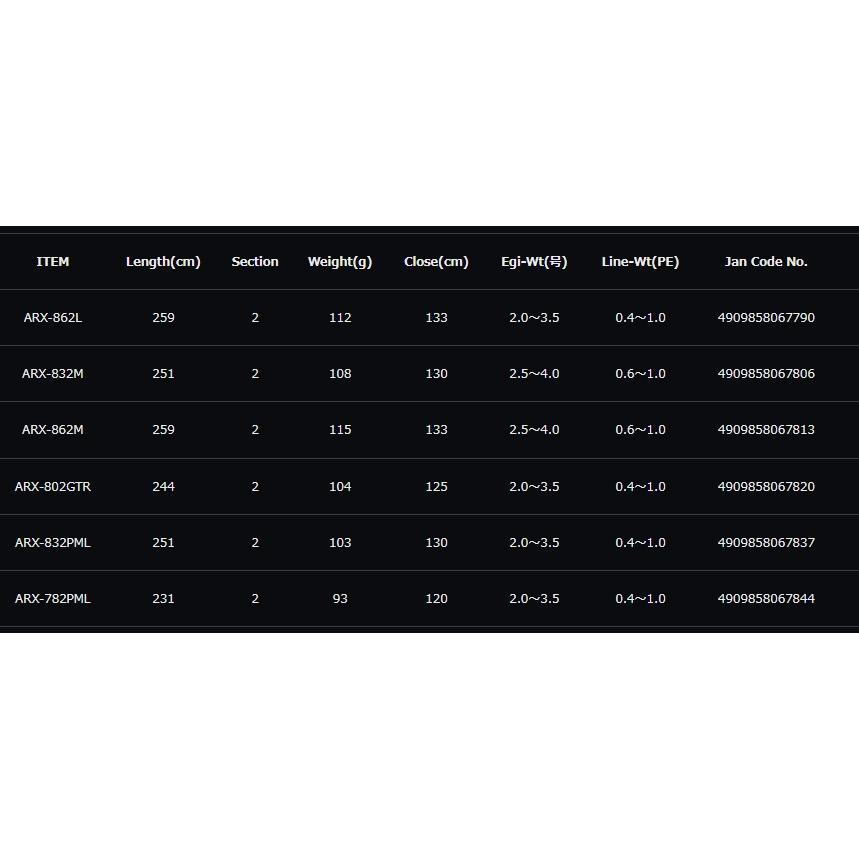Click the length value 244
Screen dimensions: 859x859
pyautogui.click(x=163, y=486)
